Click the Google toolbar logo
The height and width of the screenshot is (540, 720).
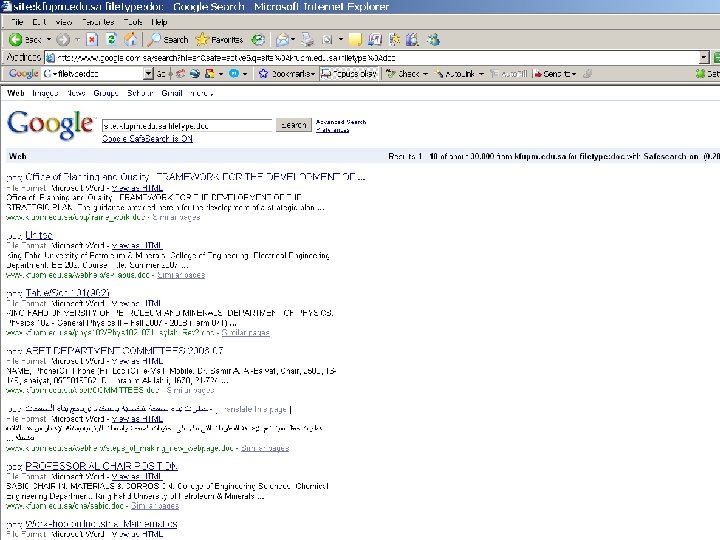[x=23, y=73]
